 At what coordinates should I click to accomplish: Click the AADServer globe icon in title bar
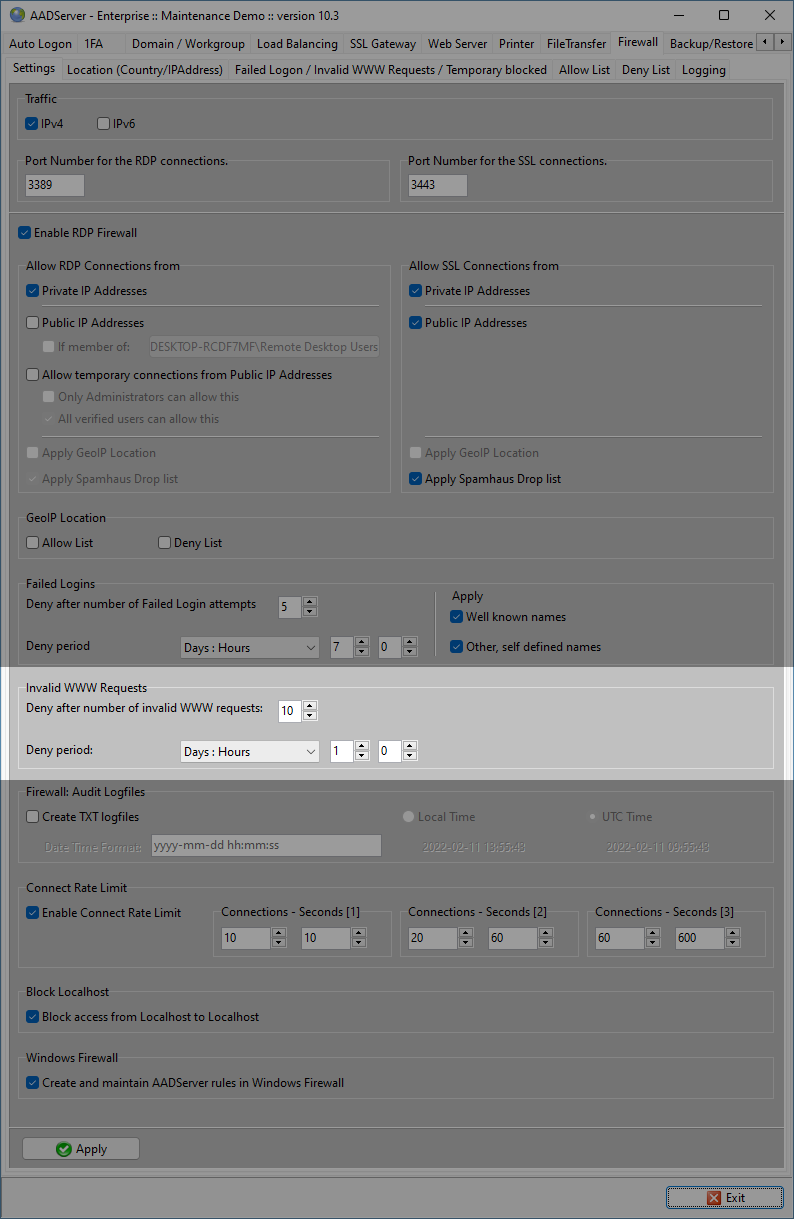pos(17,15)
